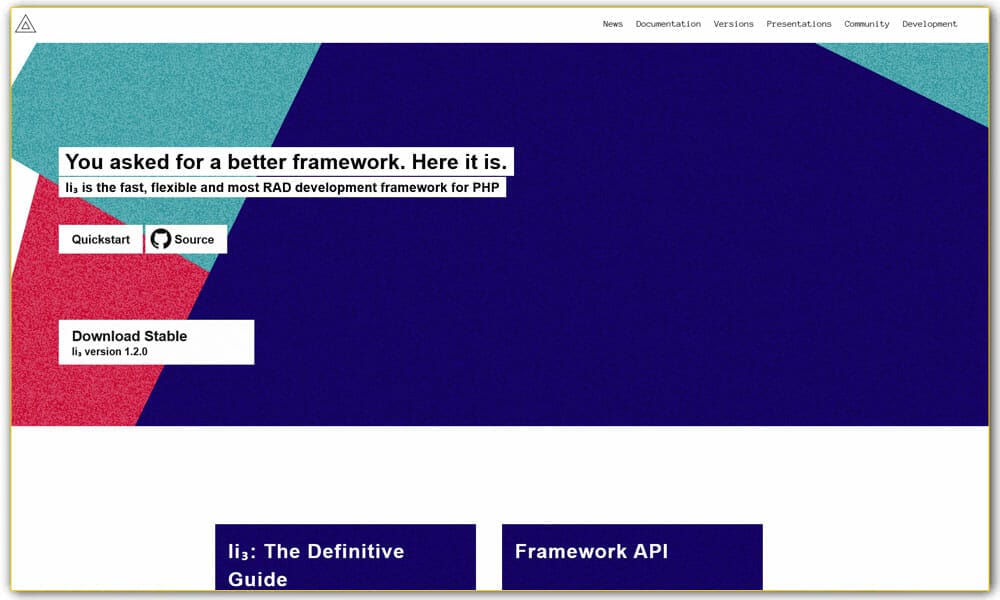1000x600 pixels.
Task: Go to the Documentation page
Action: click(x=668, y=24)
